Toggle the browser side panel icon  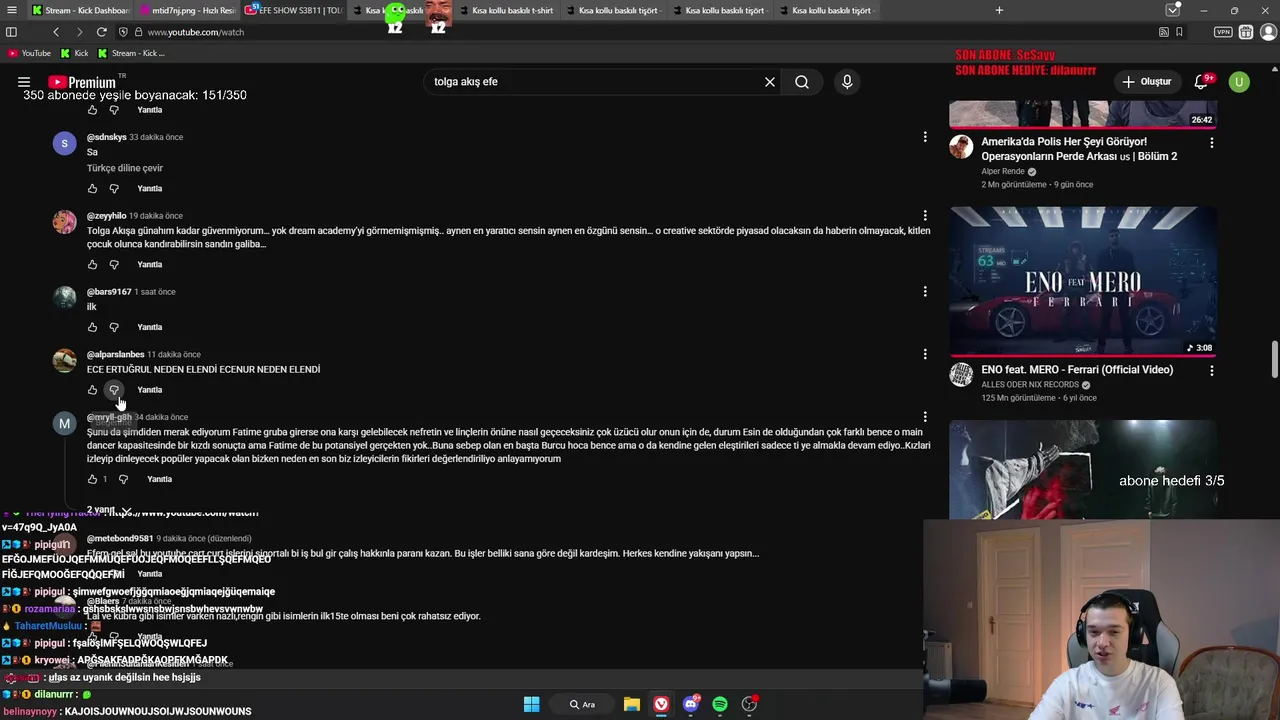coord(12,32)
